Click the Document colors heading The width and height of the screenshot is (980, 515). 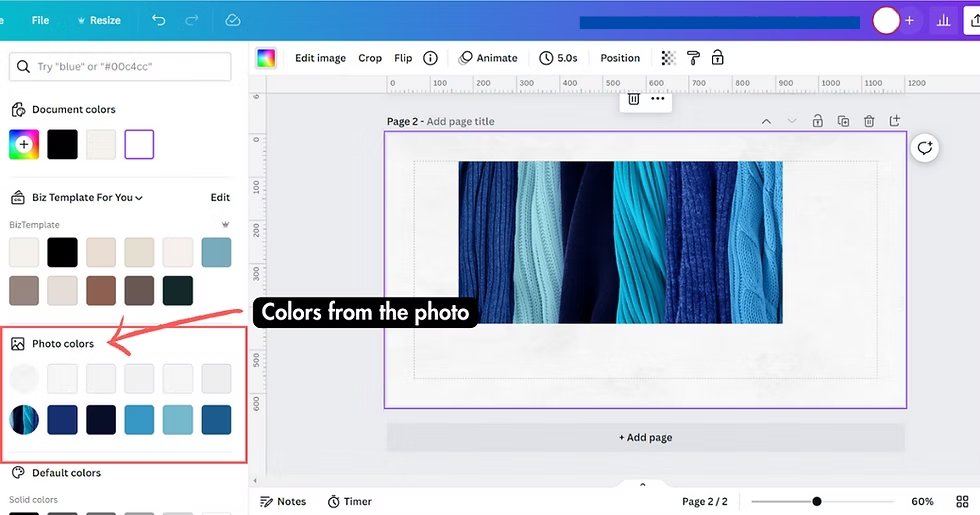pos(74,109)
